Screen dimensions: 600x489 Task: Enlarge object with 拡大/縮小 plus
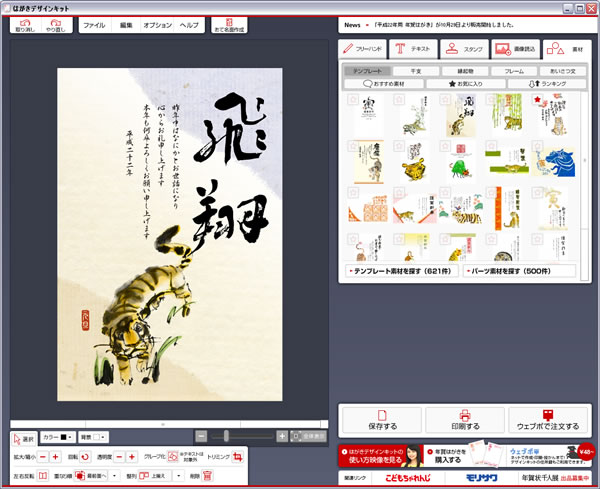tap(55, 457)
